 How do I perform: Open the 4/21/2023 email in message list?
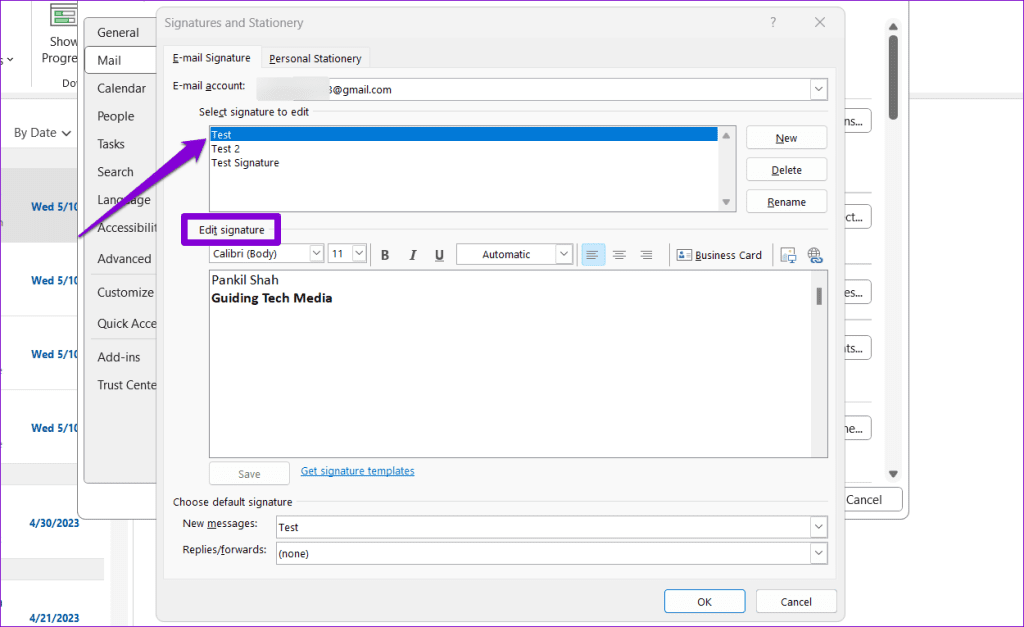[54, 618]
